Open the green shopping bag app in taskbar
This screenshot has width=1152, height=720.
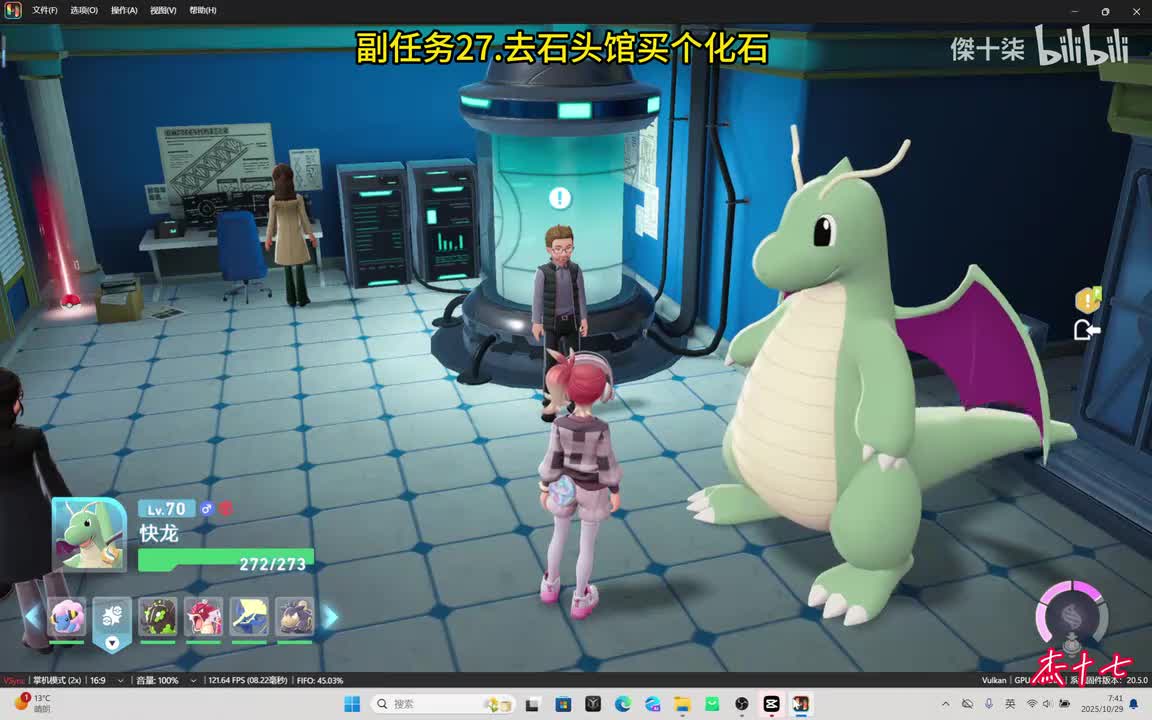click(x=712, y=704)
